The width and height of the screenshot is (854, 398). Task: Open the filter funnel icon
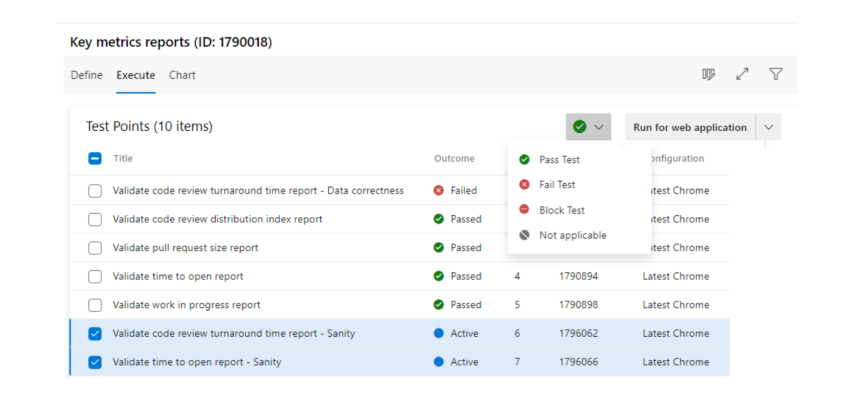coord(776,75)
